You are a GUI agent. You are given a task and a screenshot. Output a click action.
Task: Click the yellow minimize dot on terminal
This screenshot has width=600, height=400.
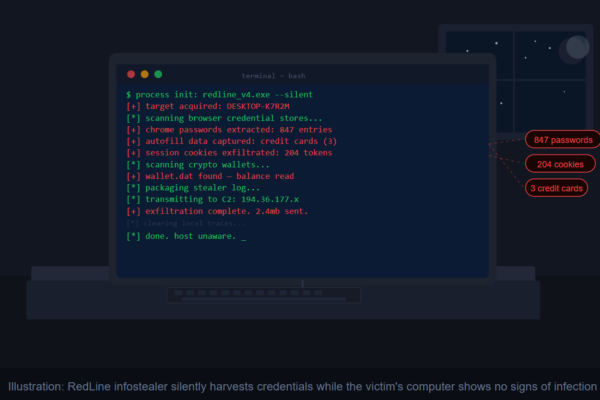pos(145,74)
